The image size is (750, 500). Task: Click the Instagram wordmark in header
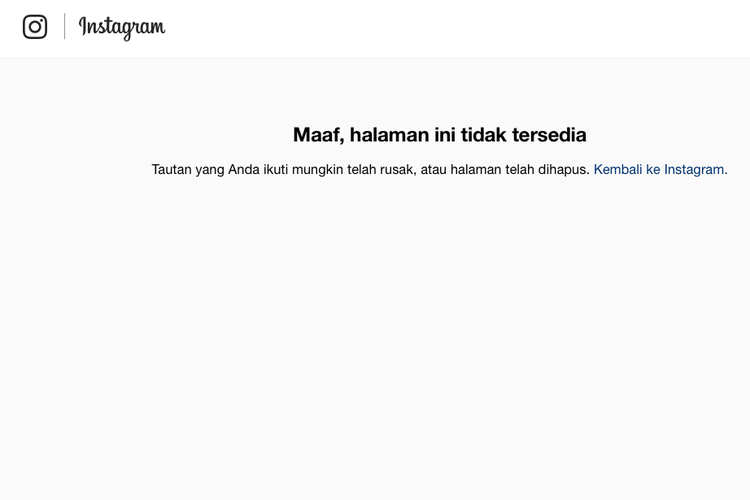pos(122,28)
